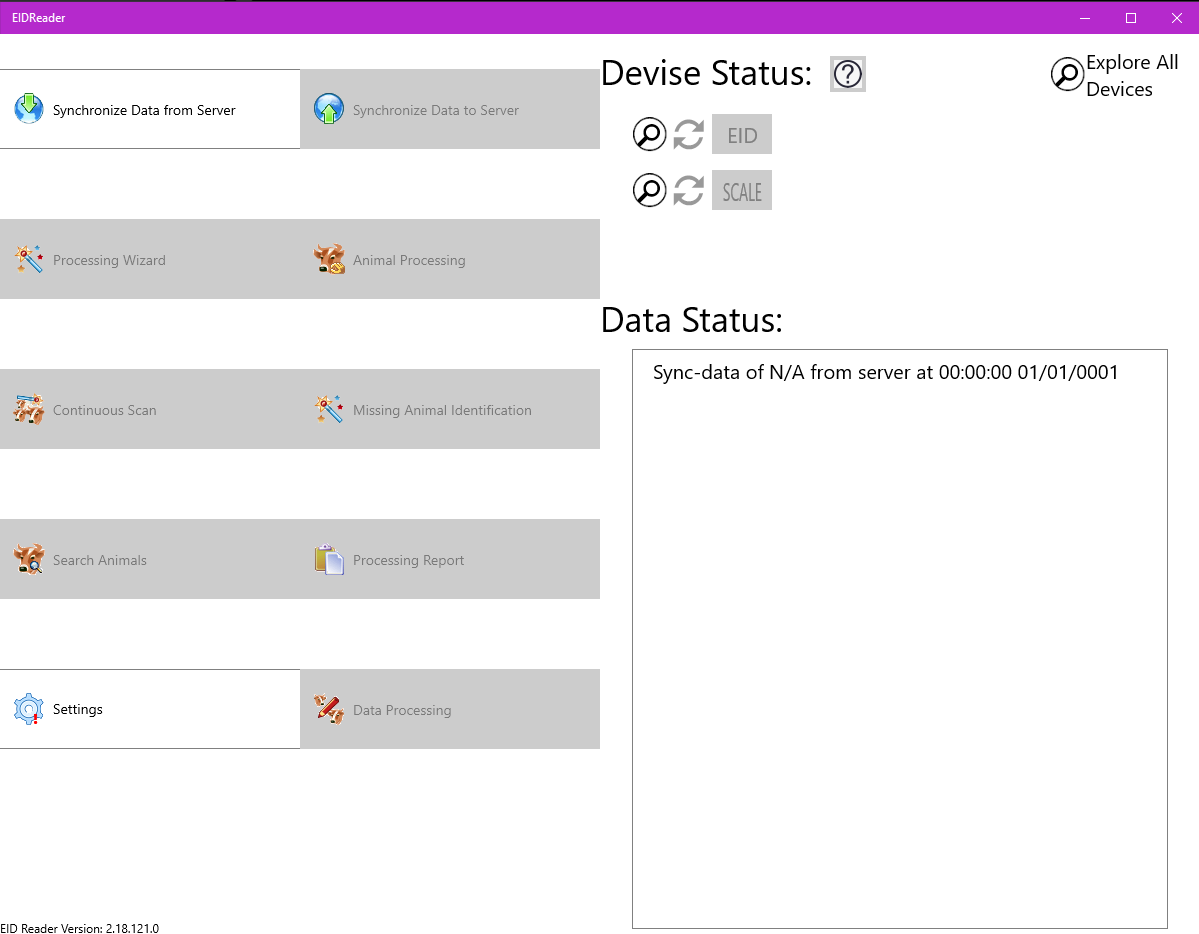Click the Settings gear icon

point(29,709)
